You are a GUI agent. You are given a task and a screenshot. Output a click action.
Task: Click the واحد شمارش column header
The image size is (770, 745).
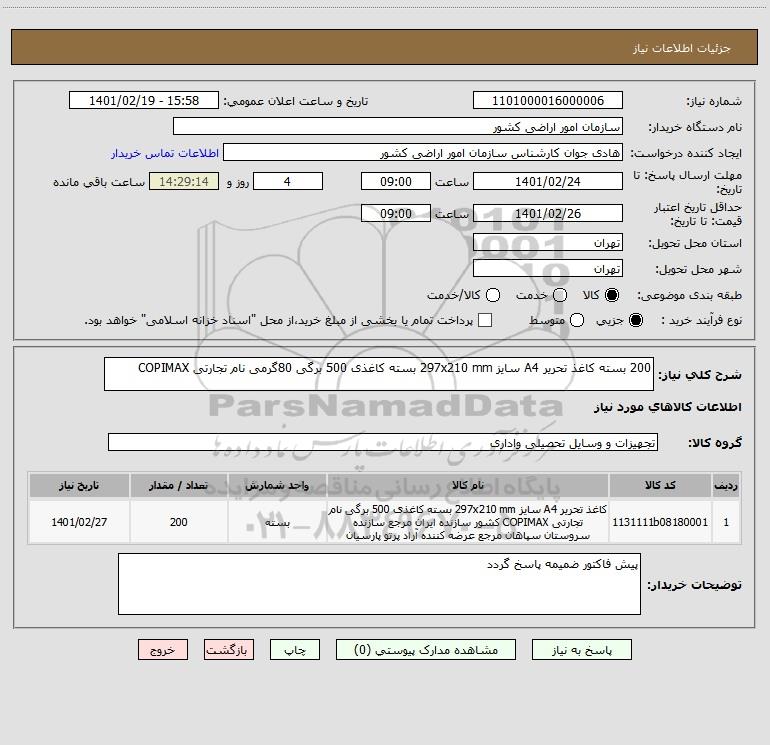click(277, 486)
